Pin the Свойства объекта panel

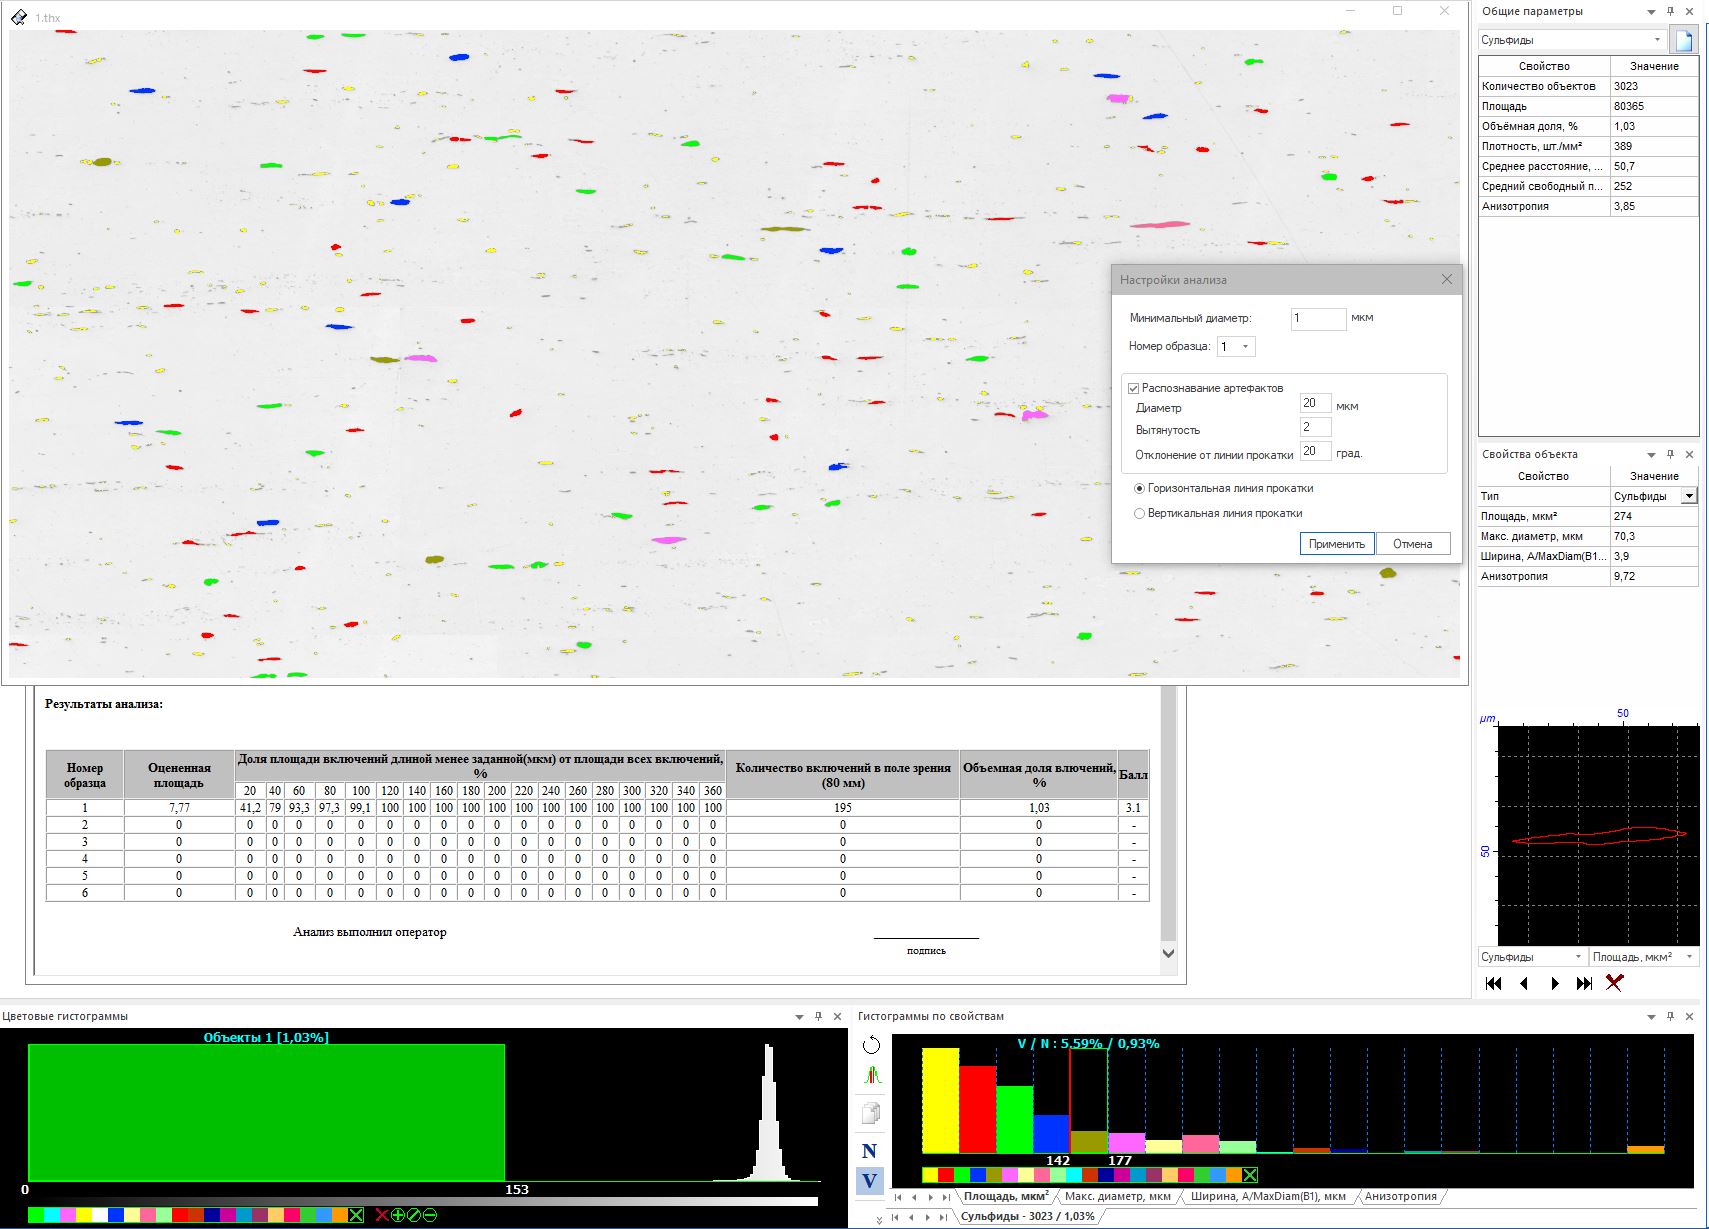coord(1670,454)
